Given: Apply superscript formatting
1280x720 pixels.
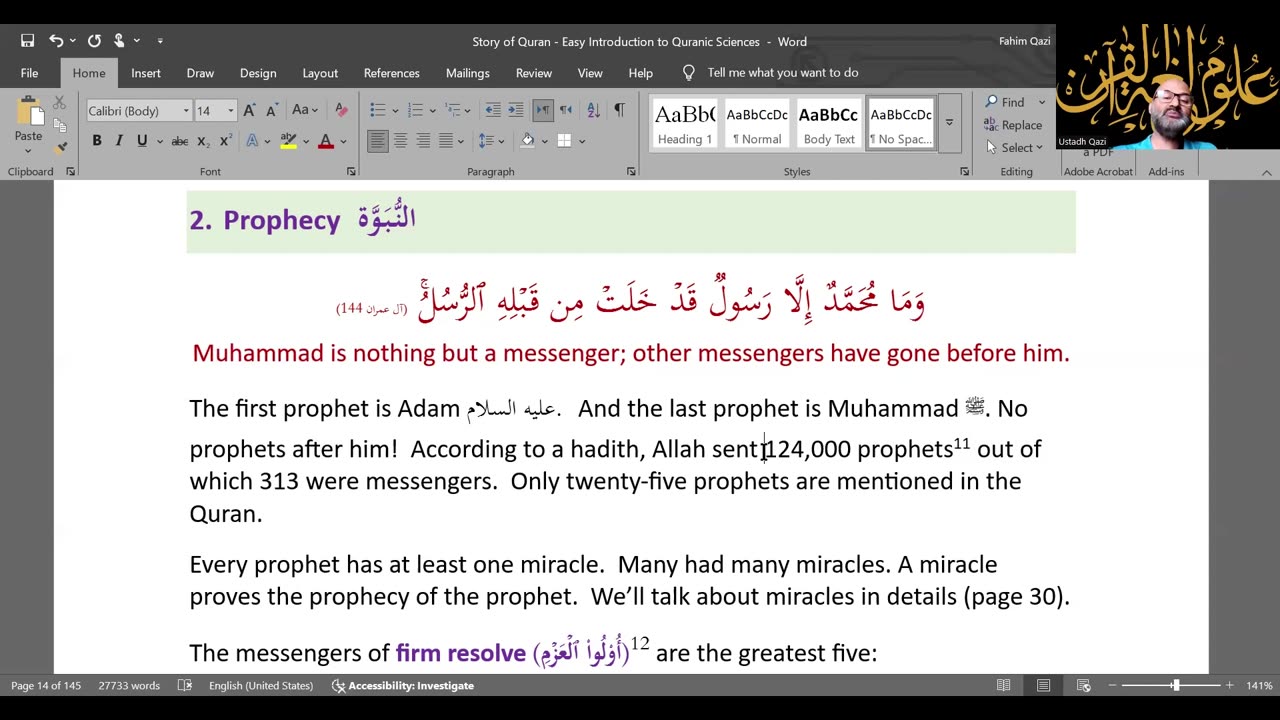Looking at the screenshot, I should (x=225, y=141).
